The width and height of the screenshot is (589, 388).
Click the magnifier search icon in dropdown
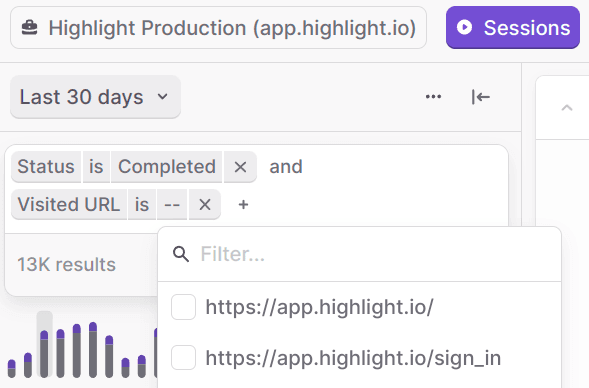pyautogui.click(x=181, y=254)
